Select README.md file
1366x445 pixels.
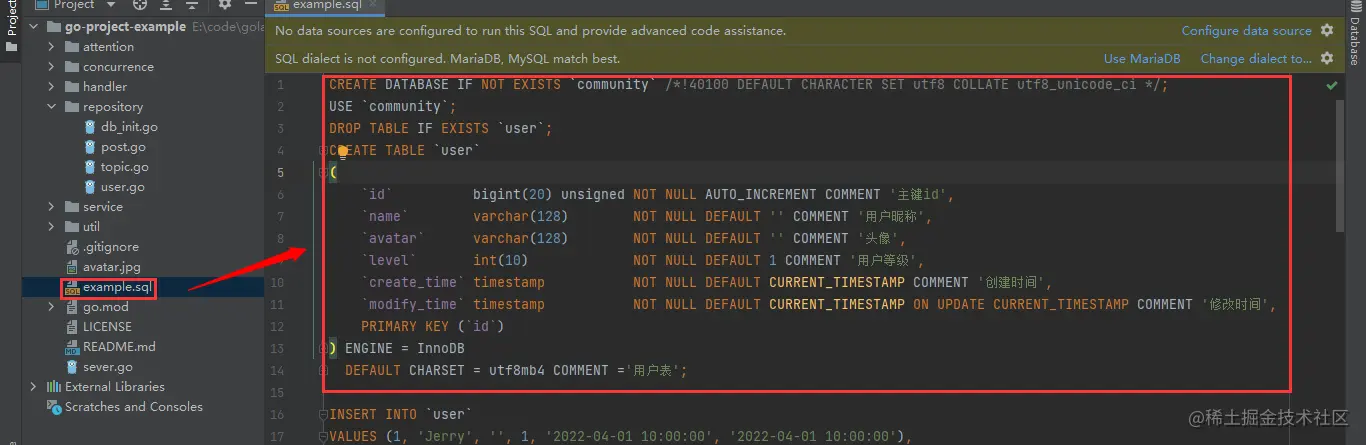(x=119, y=347)
